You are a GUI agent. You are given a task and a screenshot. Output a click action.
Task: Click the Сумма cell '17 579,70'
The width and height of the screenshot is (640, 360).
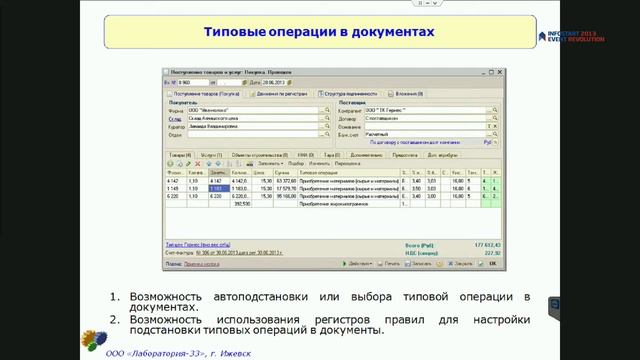click(x=285, y=189)
